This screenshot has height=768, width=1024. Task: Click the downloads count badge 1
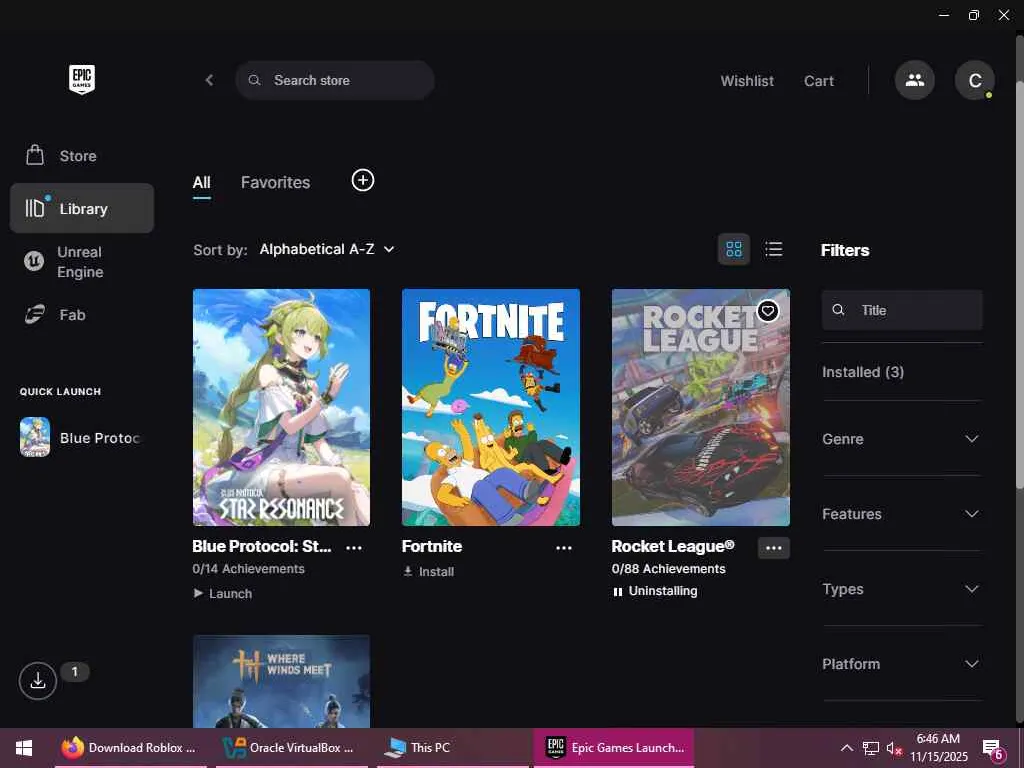coord(74,671)
